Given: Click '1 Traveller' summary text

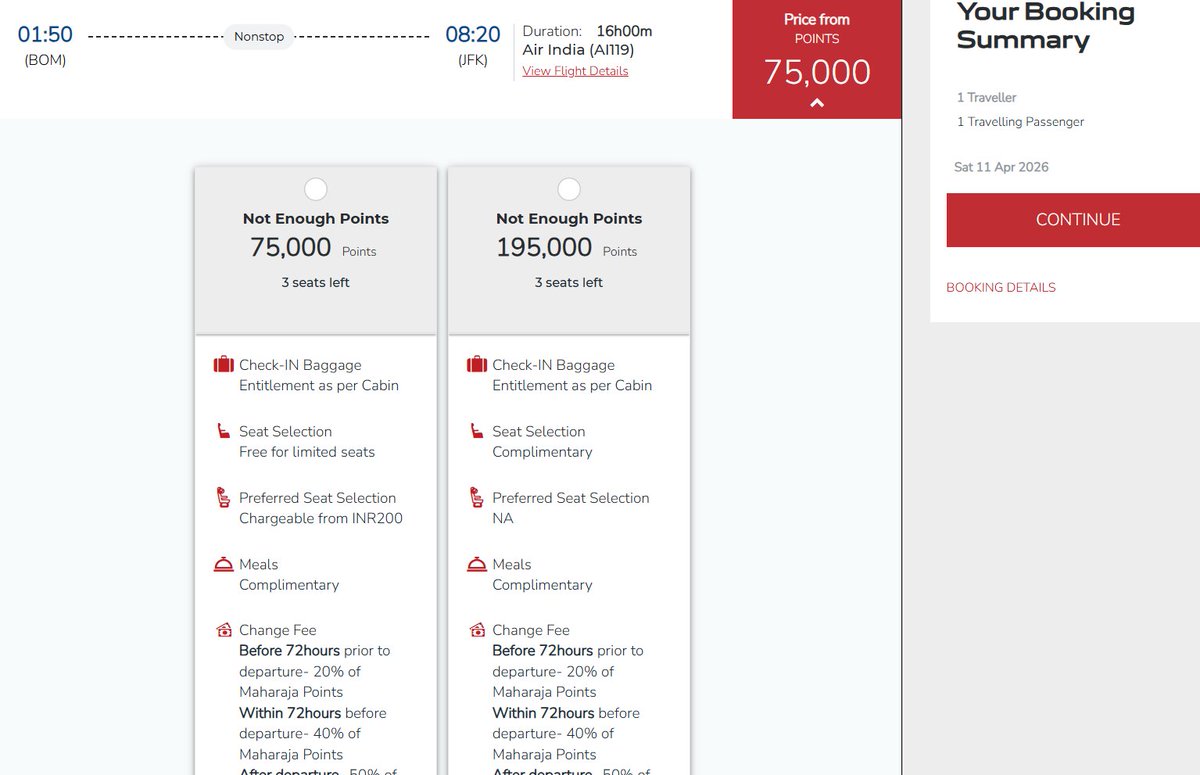Looking at the screenshot, I should (986, 98).
